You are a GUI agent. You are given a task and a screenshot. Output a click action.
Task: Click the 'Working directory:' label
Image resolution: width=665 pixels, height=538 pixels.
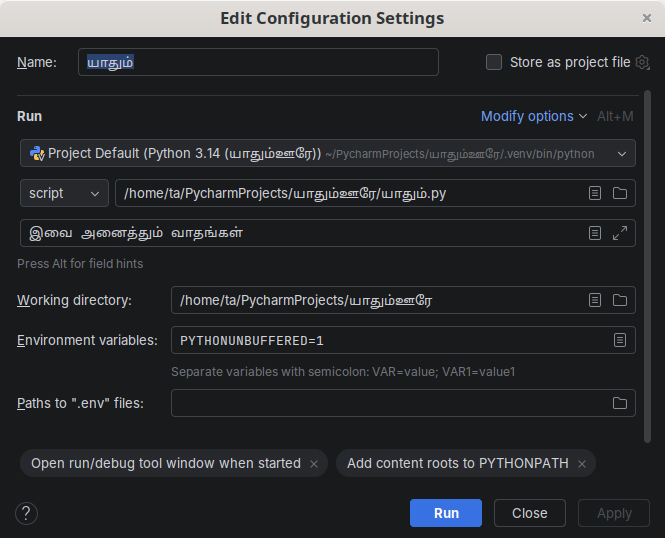(74, 300)
